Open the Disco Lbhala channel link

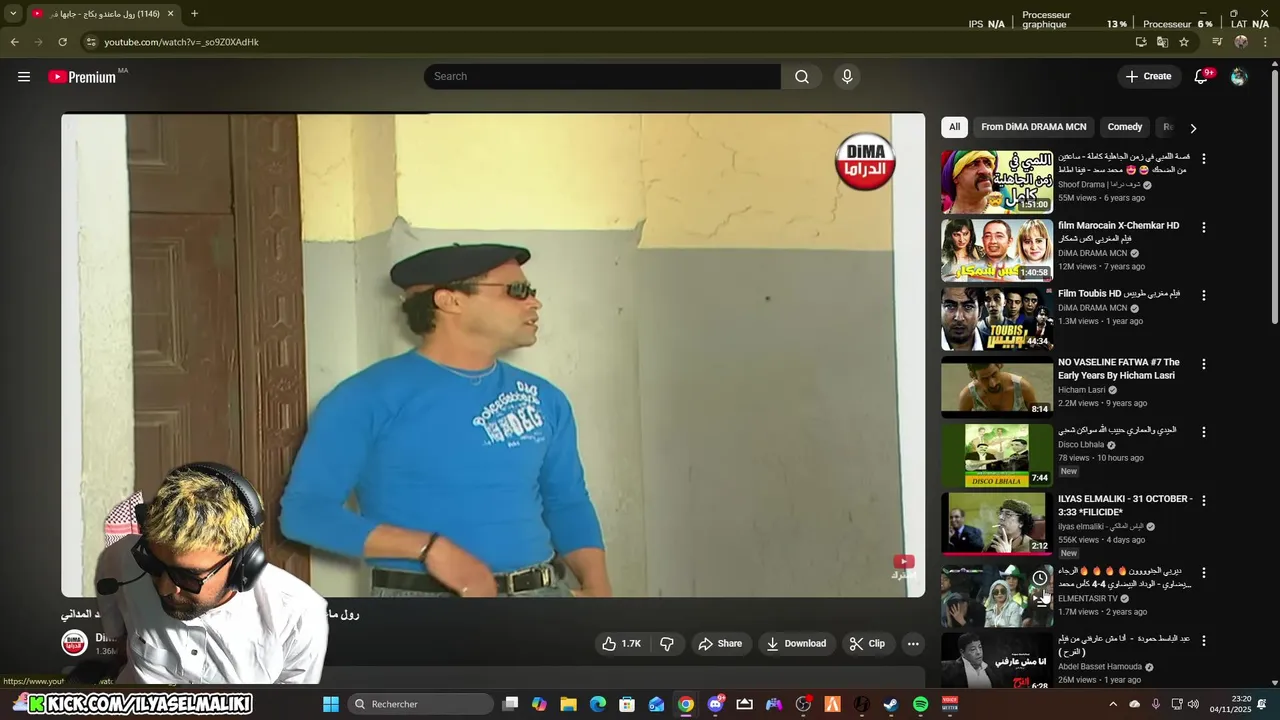tap(1081, 445)
